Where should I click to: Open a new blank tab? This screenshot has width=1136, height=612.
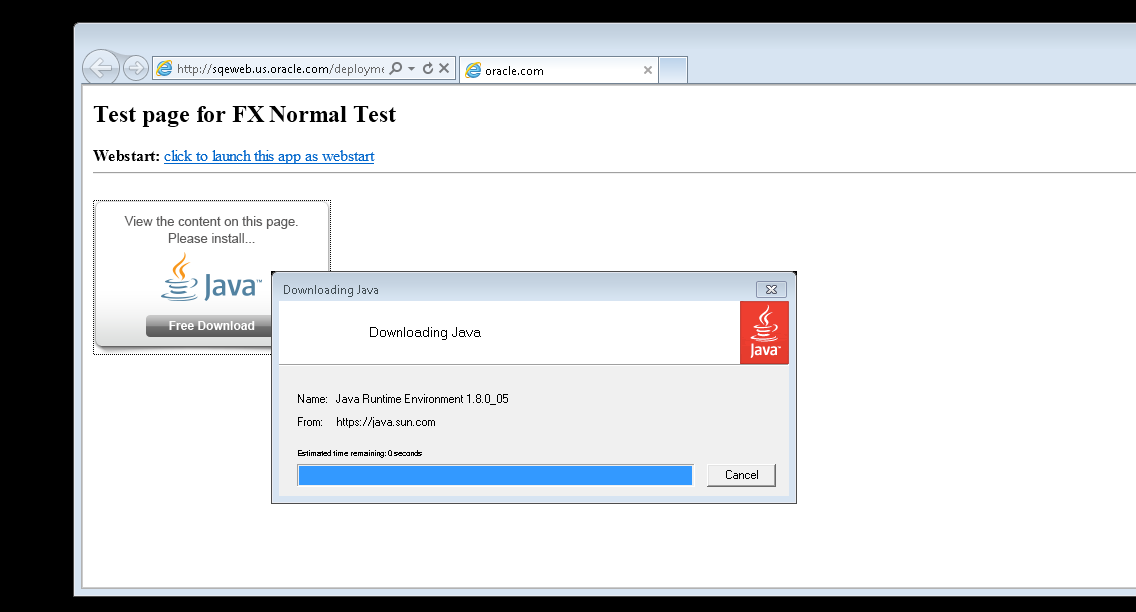[x=673, y=70]
